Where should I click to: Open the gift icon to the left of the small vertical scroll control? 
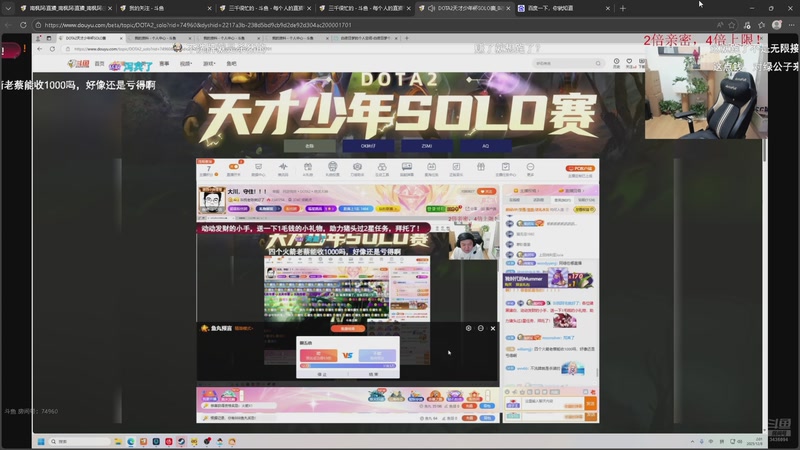coord(474,395)
